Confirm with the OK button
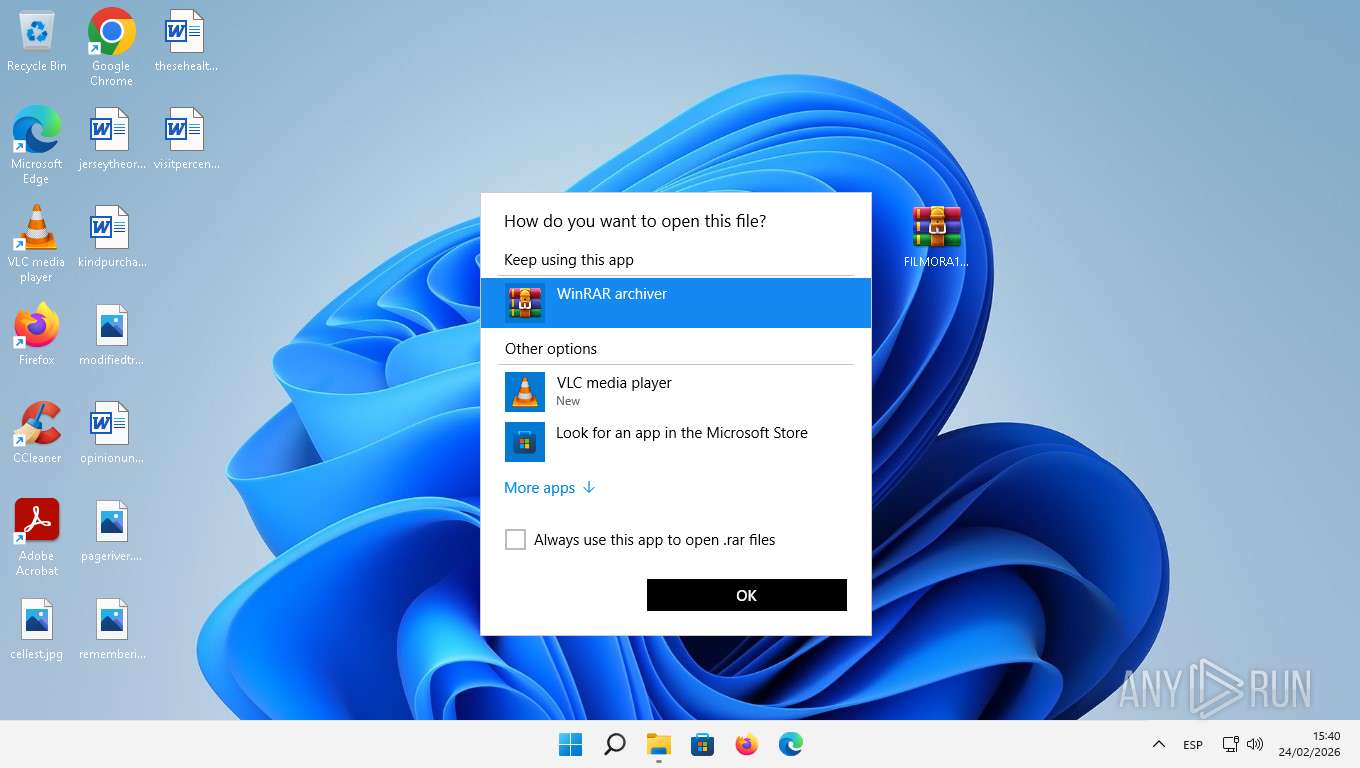Screen dimensions: 1360x768 (x=747, y=595)
